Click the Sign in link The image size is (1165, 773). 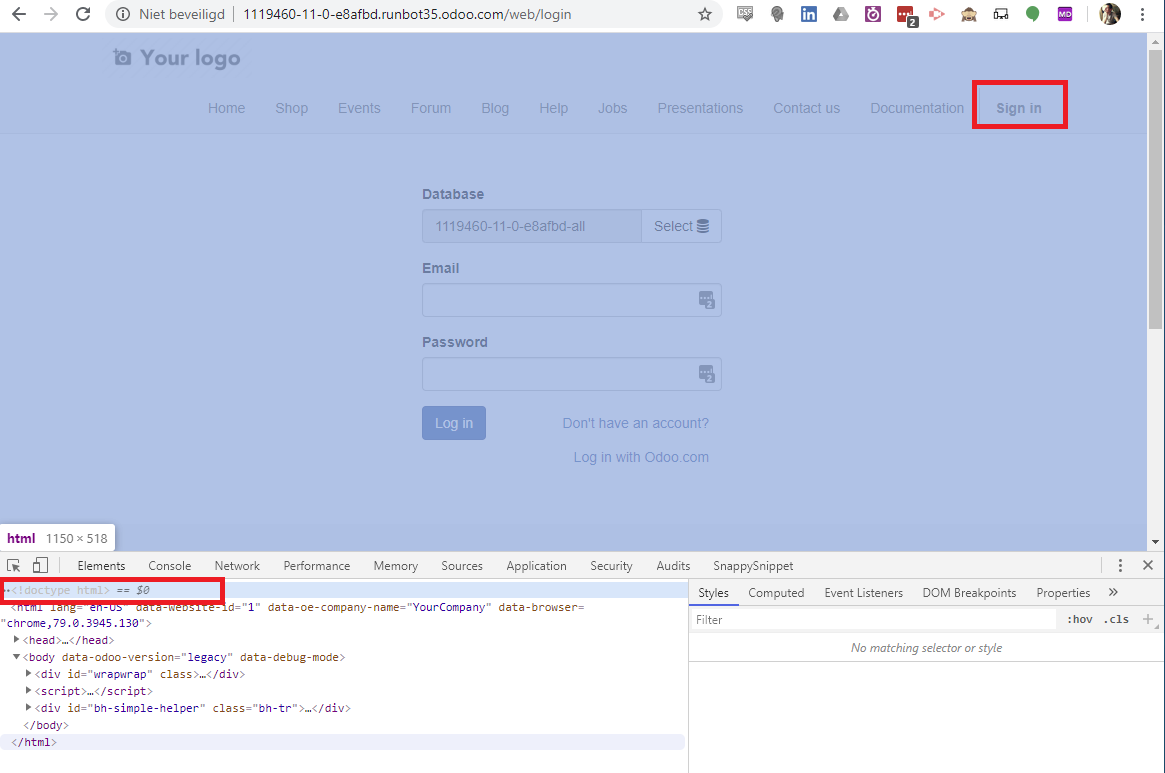[1019, 108]
